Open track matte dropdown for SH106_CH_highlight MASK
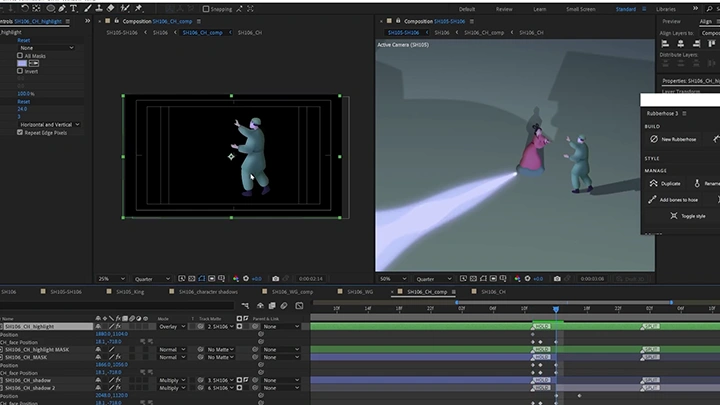This screenshot has width=720, height=405. click(220, 349)
